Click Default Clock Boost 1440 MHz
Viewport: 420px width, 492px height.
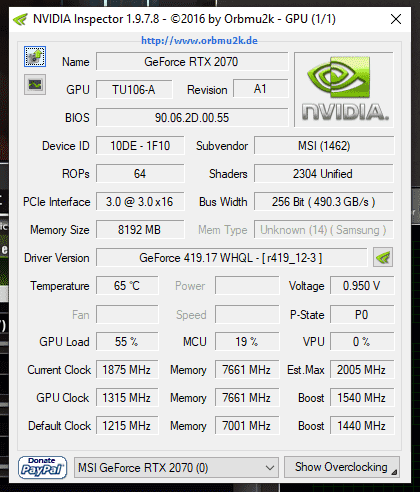(362, 426)
